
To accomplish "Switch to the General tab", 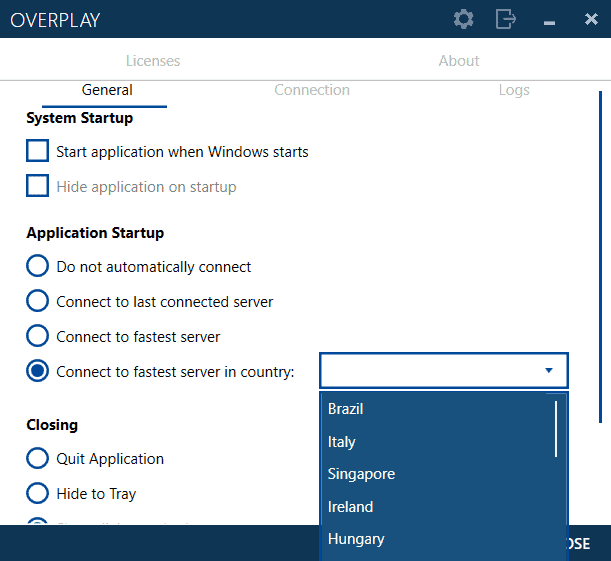I will (x=107, y=90).
